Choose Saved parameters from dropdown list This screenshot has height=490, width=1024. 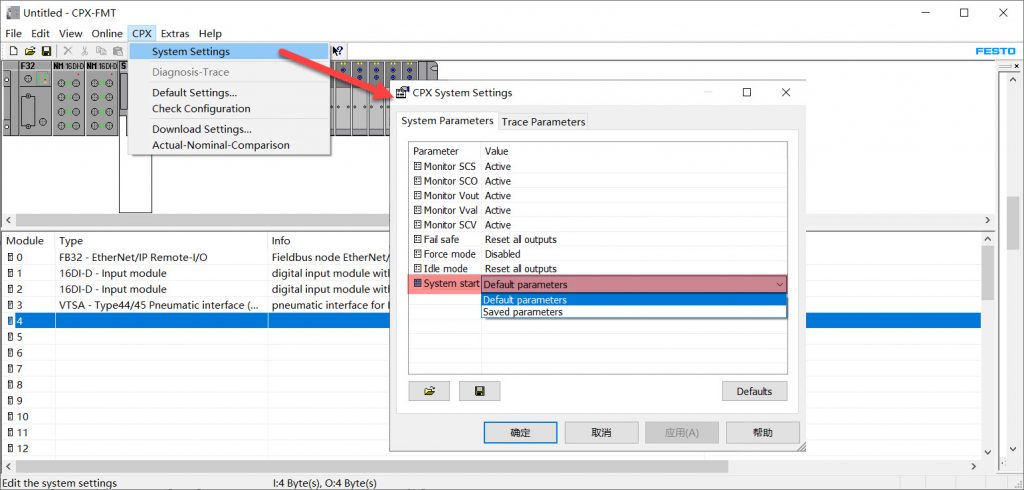633,312
